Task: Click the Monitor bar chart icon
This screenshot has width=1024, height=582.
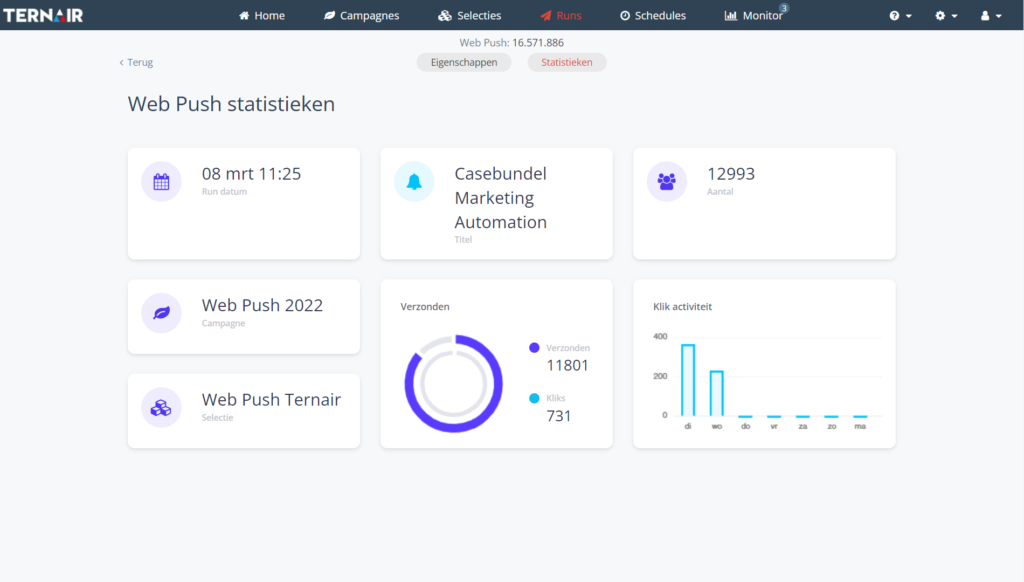Action: [x=731, y=16]
